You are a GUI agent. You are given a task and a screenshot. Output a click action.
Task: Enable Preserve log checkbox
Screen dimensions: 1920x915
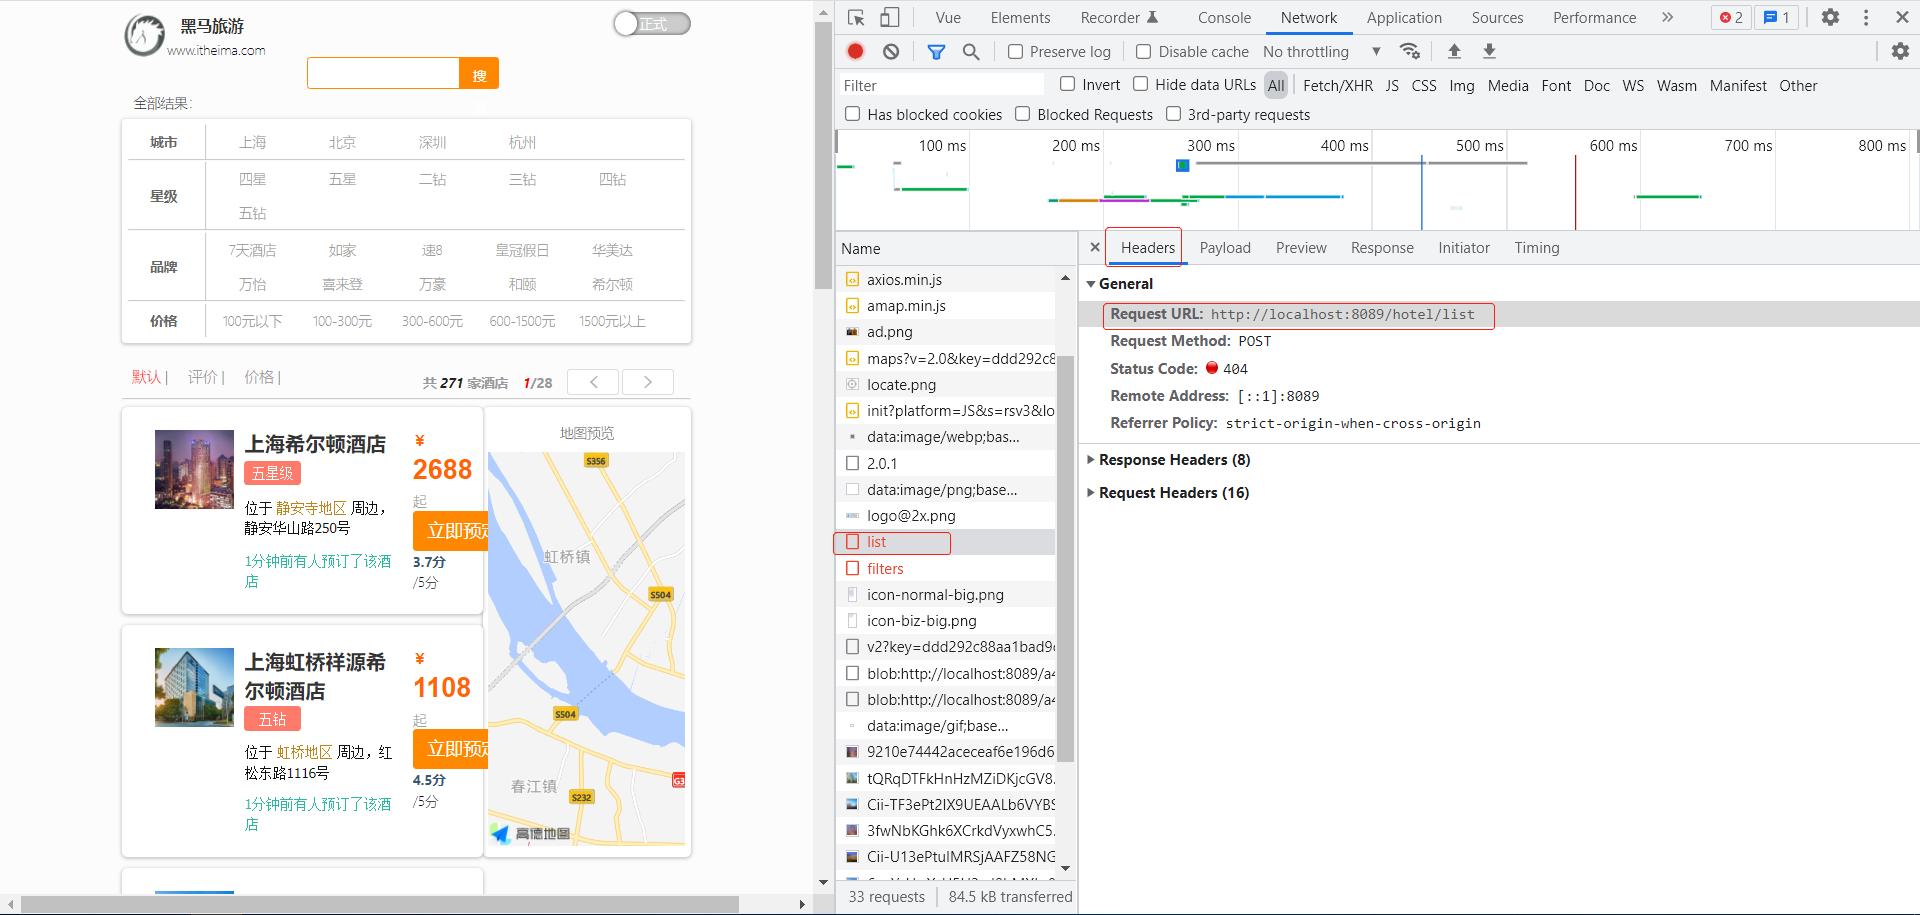(1015, 51)
